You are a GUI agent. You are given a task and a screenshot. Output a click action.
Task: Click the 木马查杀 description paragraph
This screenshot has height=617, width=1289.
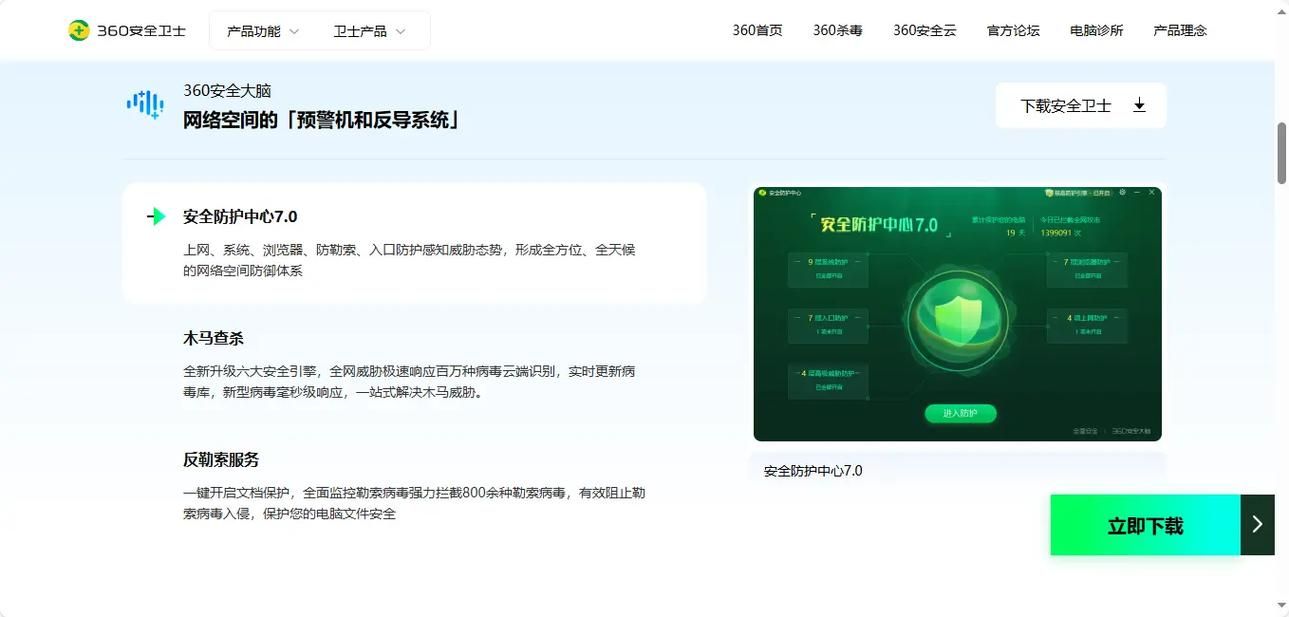pyautogui.click(x=409, y=382)
